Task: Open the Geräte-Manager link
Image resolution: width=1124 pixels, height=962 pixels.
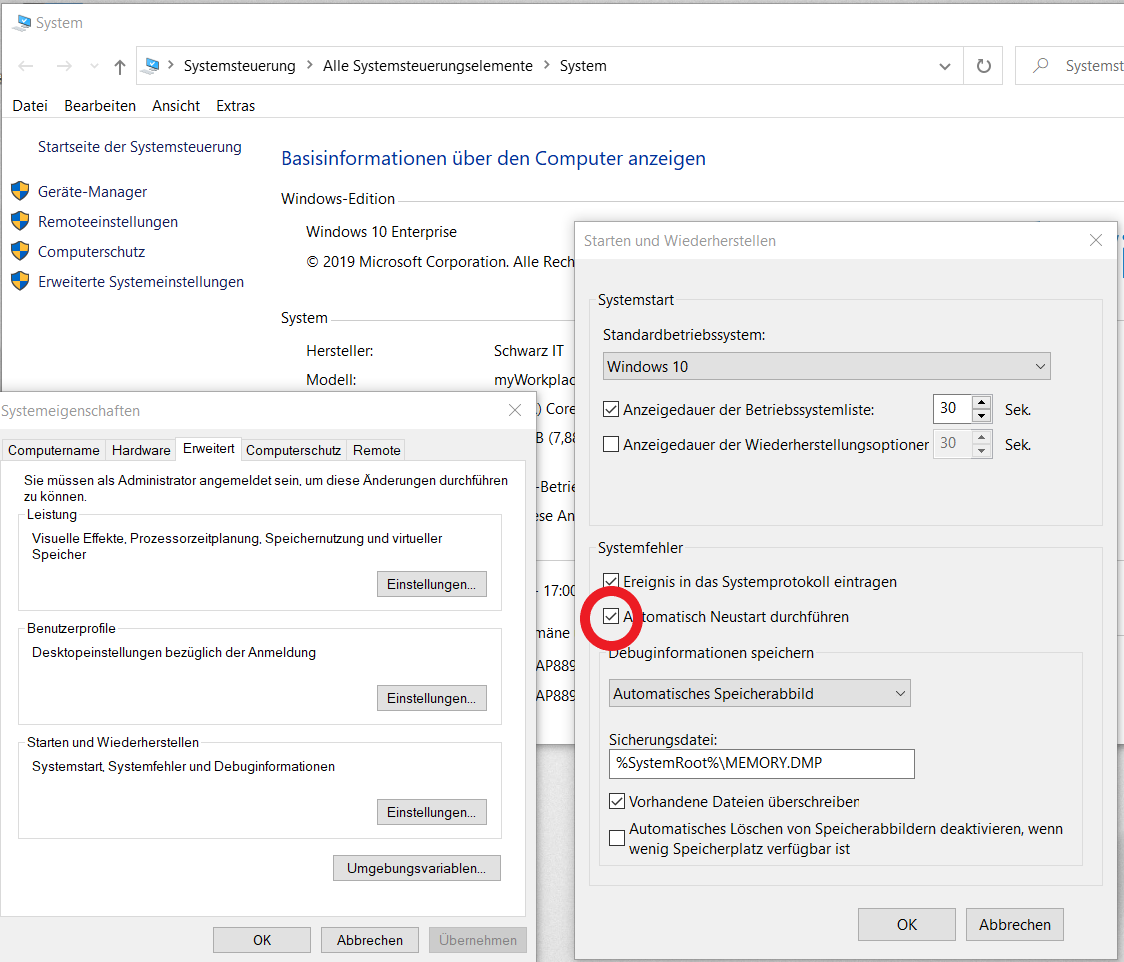Action: click(x=92, y=191)
